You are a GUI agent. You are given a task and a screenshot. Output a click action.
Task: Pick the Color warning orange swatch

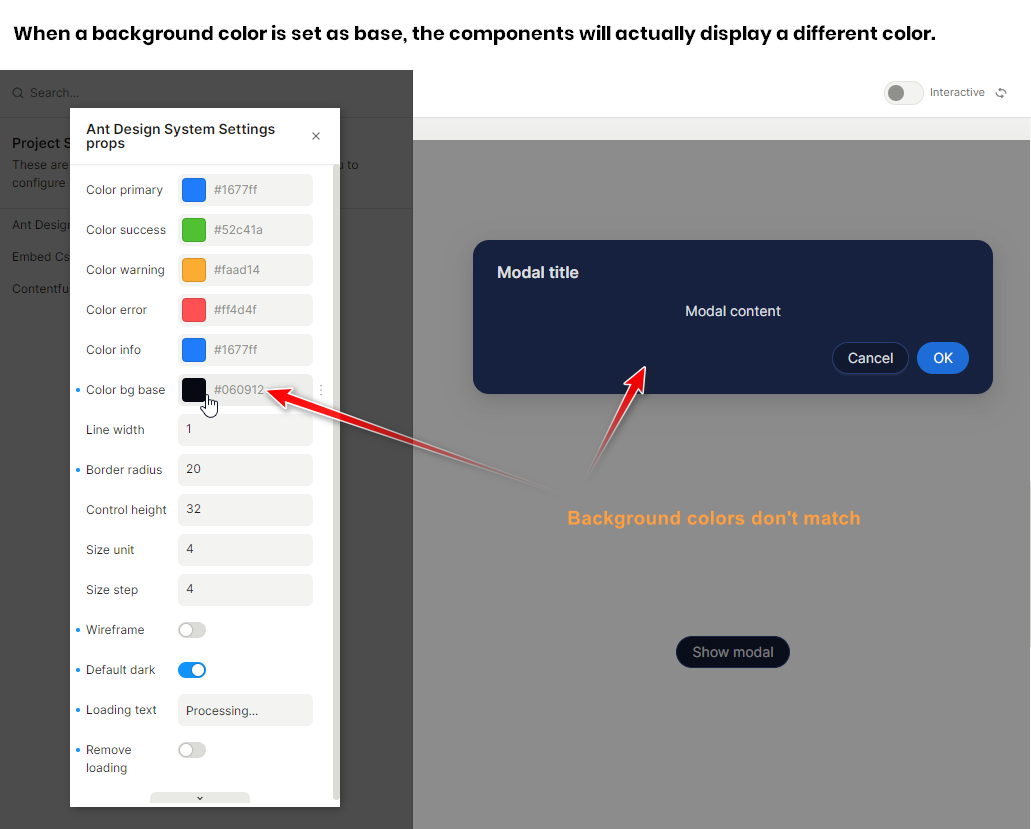194,270
